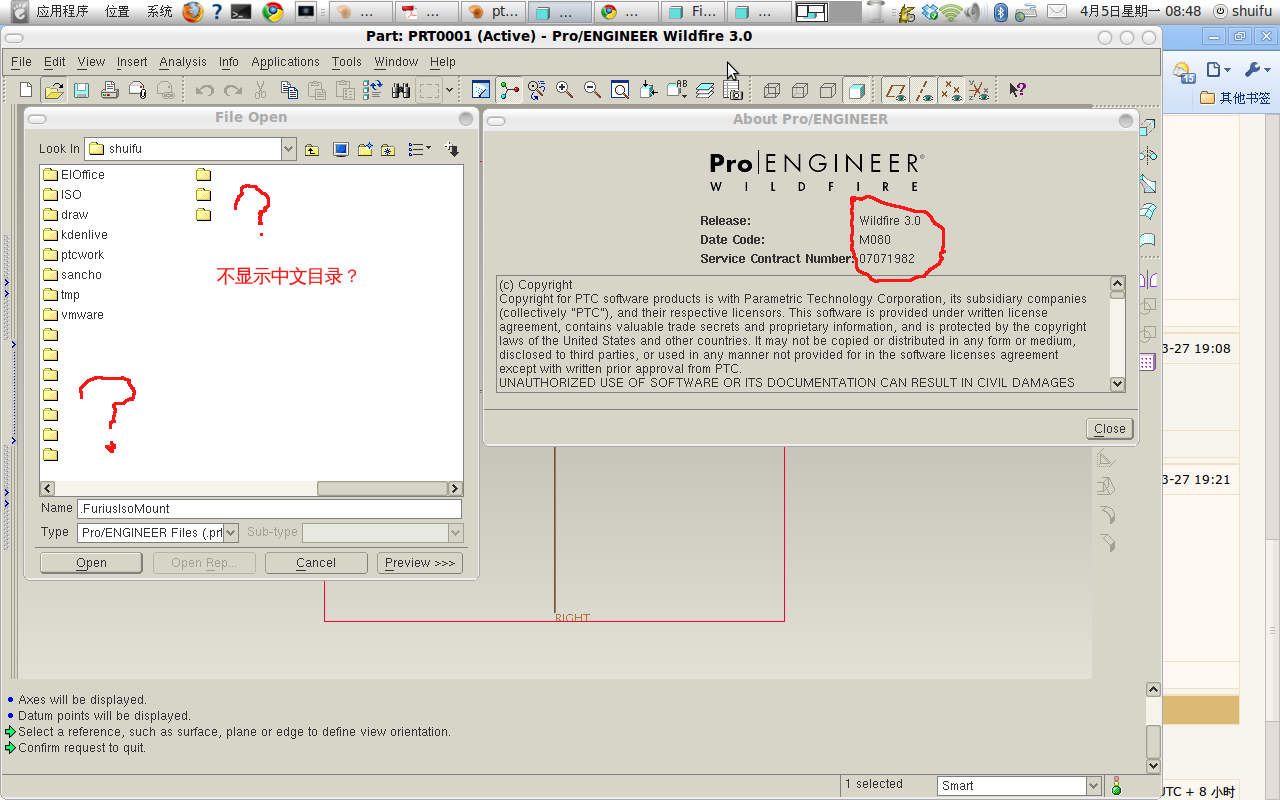Image resolution: width=1280 pixels, height=800 pixels.
Task: Click the Zoom Out magnifier icon
Action: tap(592, 90)
